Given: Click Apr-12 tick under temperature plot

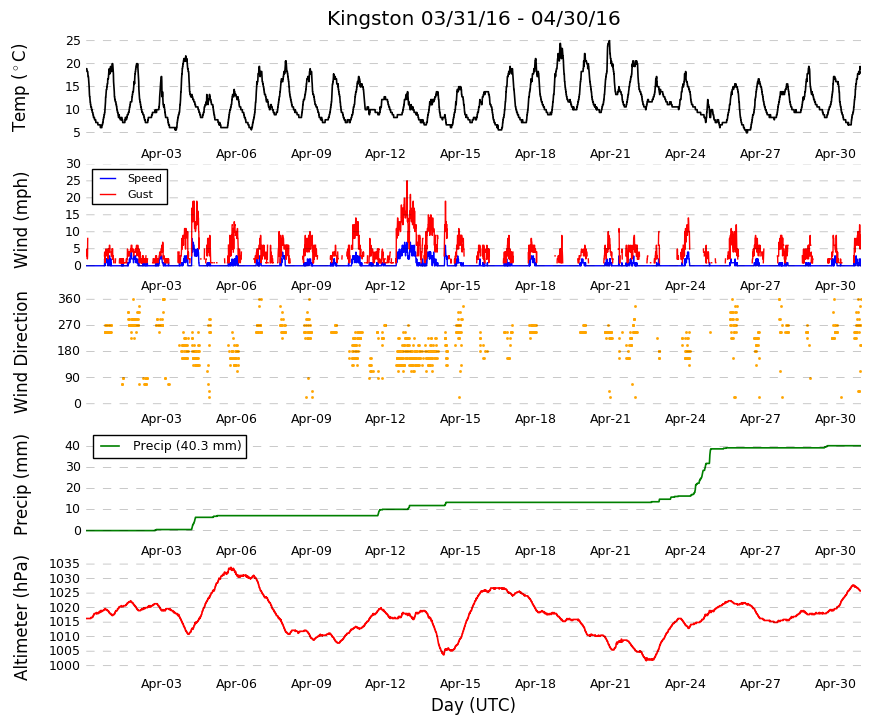Looking at the screenshot, I should click(385, 154).
